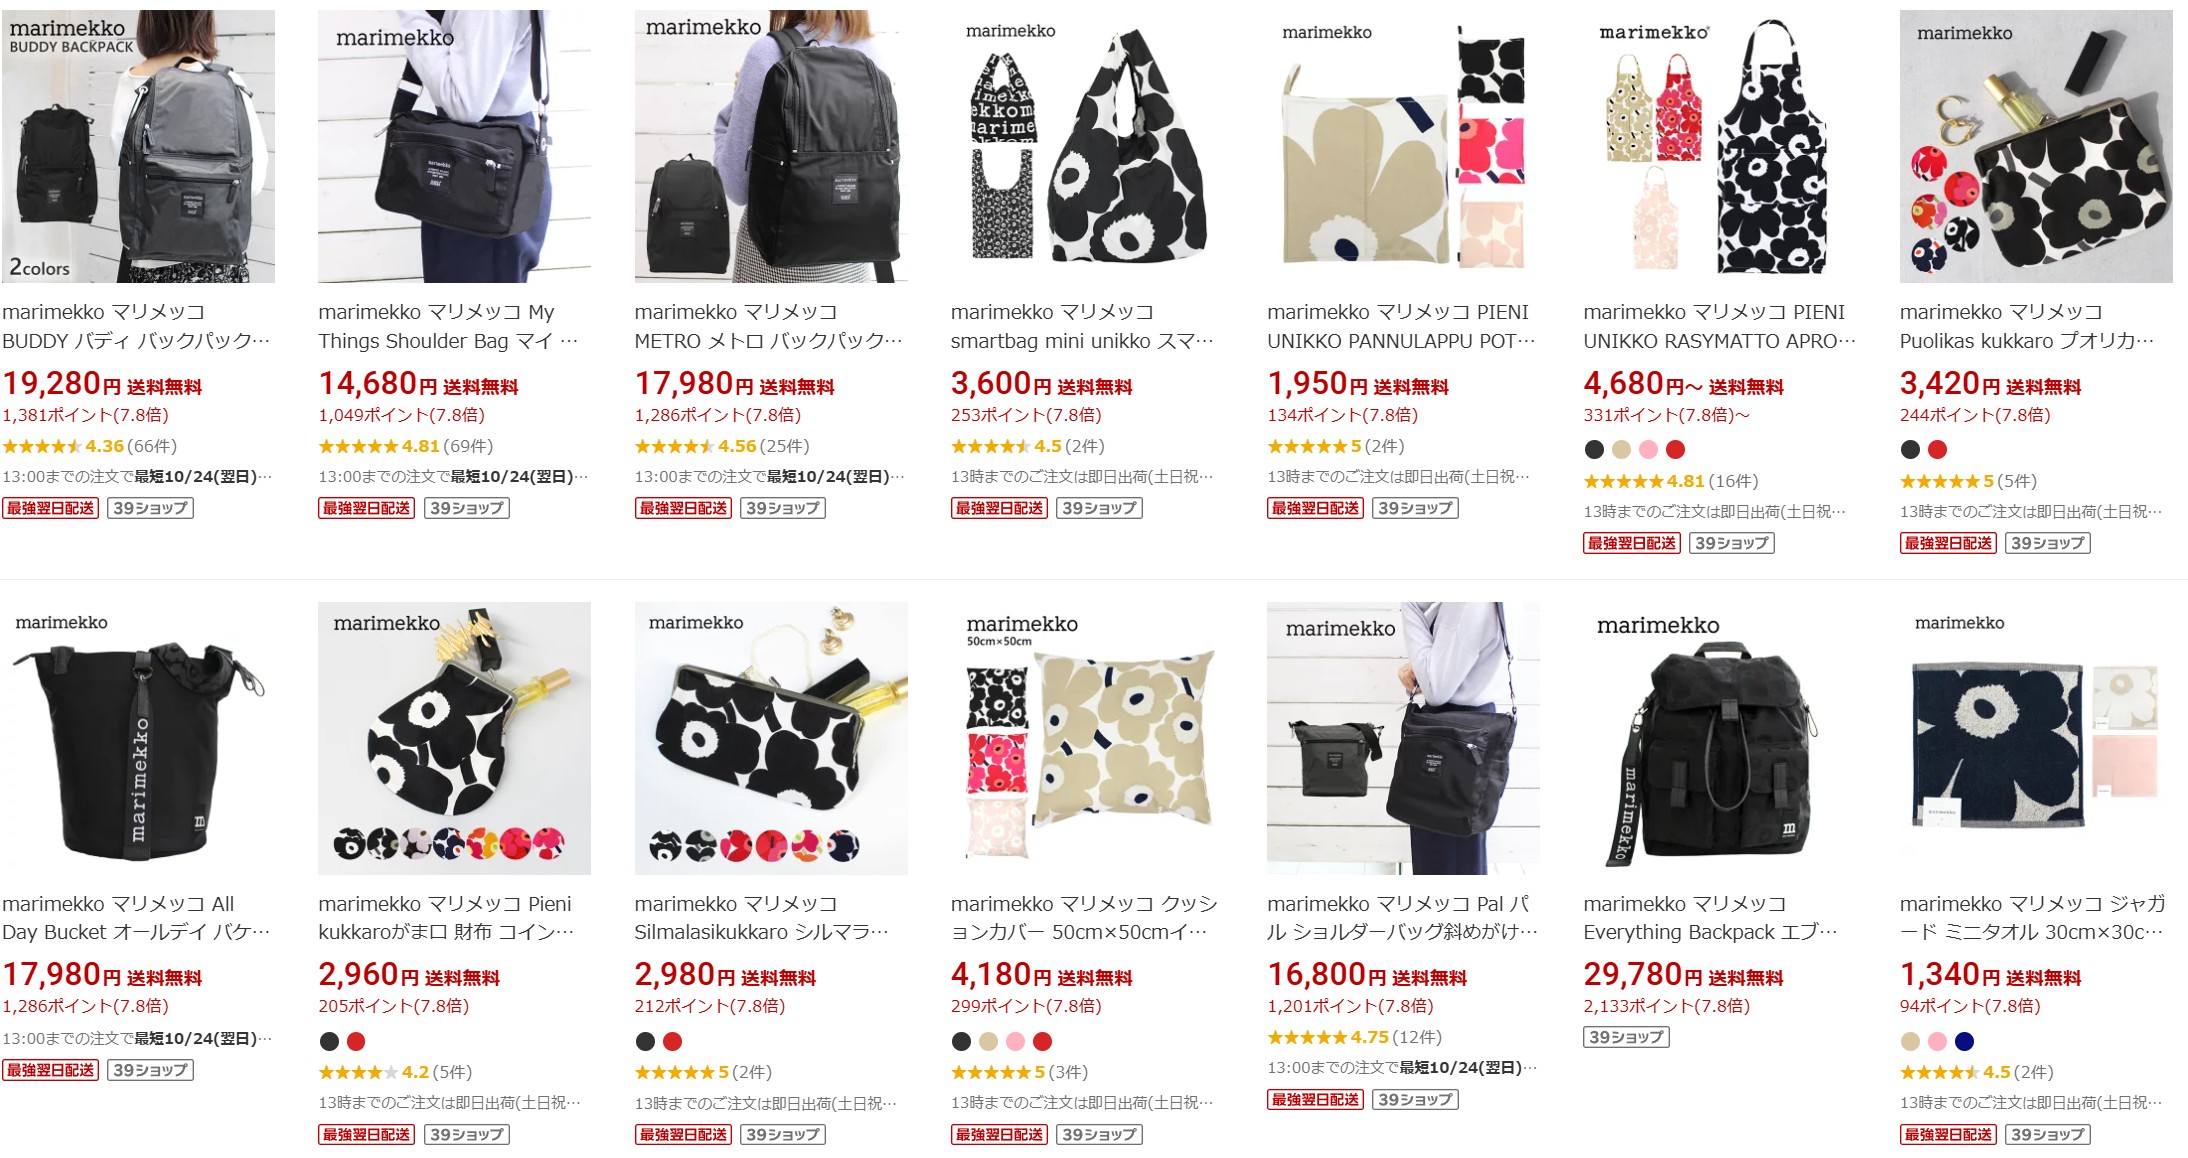2188x1158 pixels.
Task: Choose the black swatch under Pieni kukkaro
Action: tap(329, 1041)
